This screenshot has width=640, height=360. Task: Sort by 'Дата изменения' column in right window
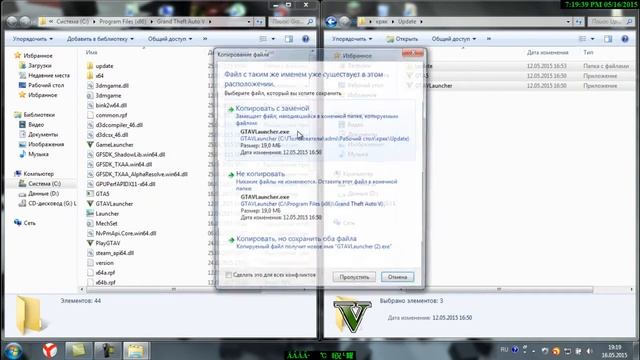pyautogui.click(x=547, y=52)
